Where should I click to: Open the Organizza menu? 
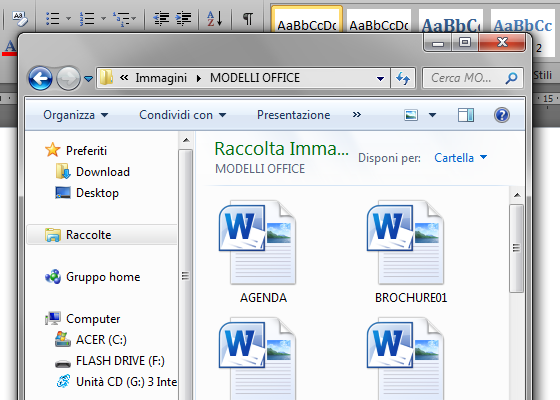click(75, 115)
